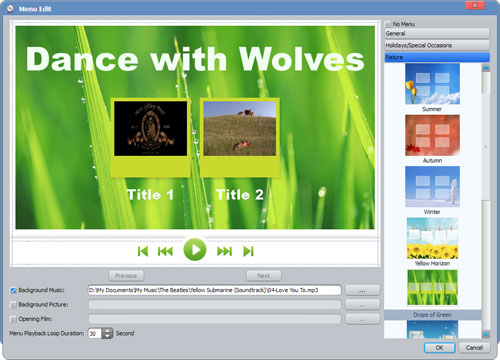Select the Title 2 video thumbnail
Screen dimensions: 500x360
[240, 129]
